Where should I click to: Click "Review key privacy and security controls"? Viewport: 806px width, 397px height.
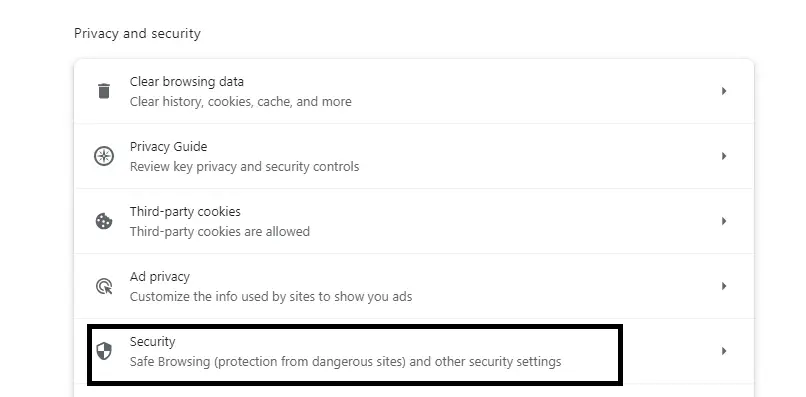coord(244,167)
